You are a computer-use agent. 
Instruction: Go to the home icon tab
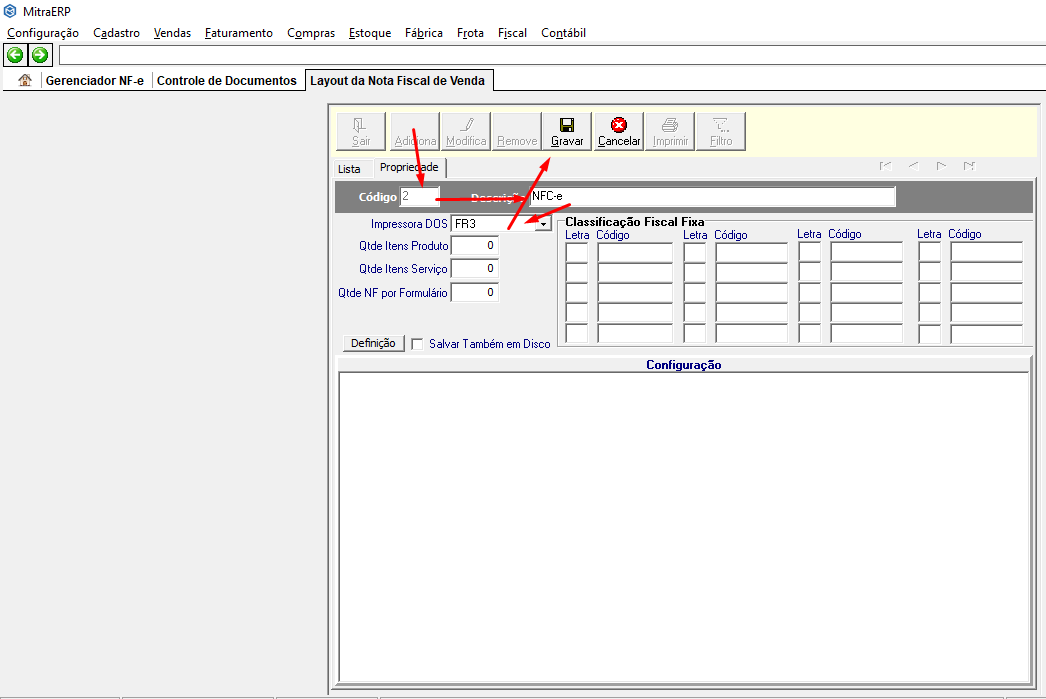(x=25, y=81)
